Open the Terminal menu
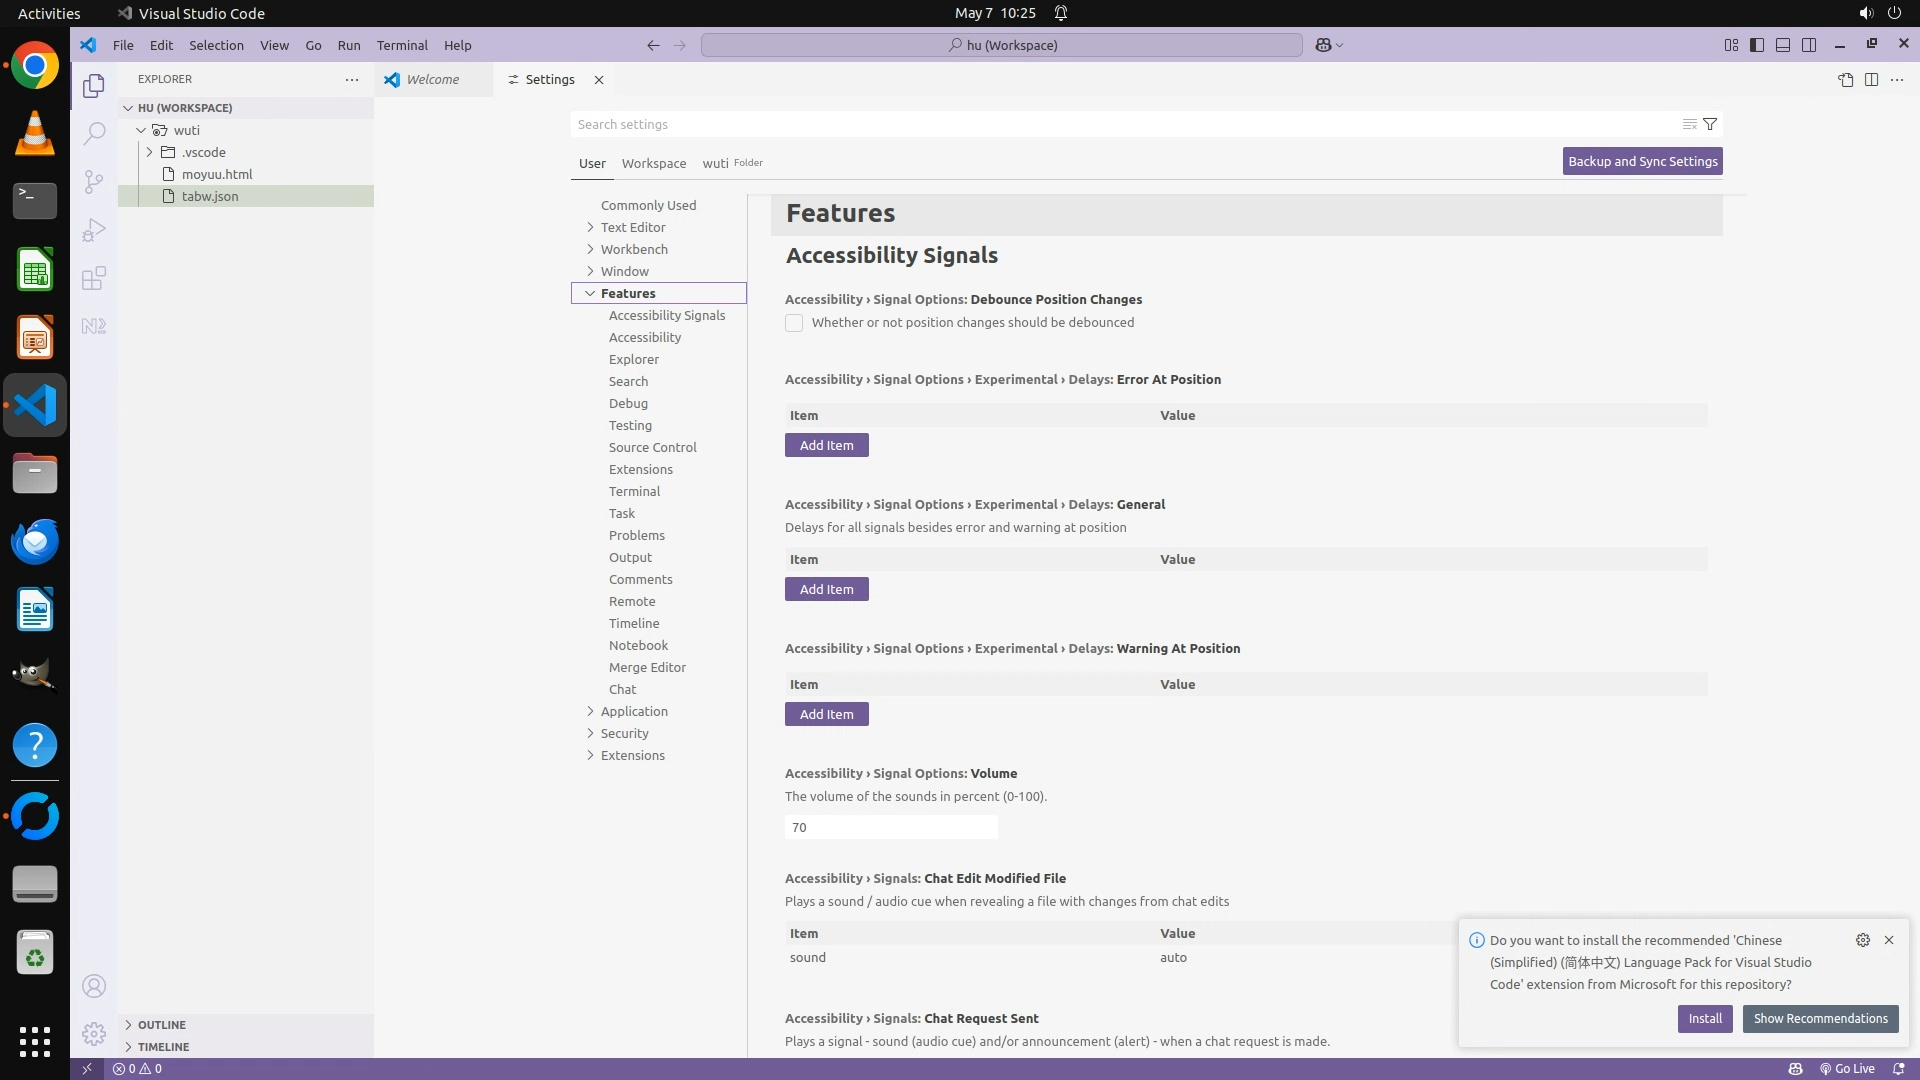1920x1080 pixels. click(x=402, y=45)
